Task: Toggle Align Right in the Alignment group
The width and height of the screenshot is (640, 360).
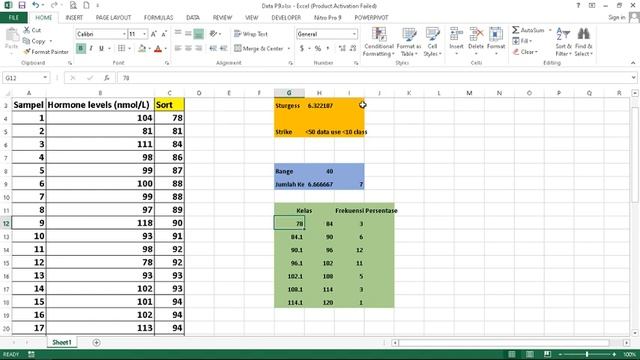Action: 198,49
